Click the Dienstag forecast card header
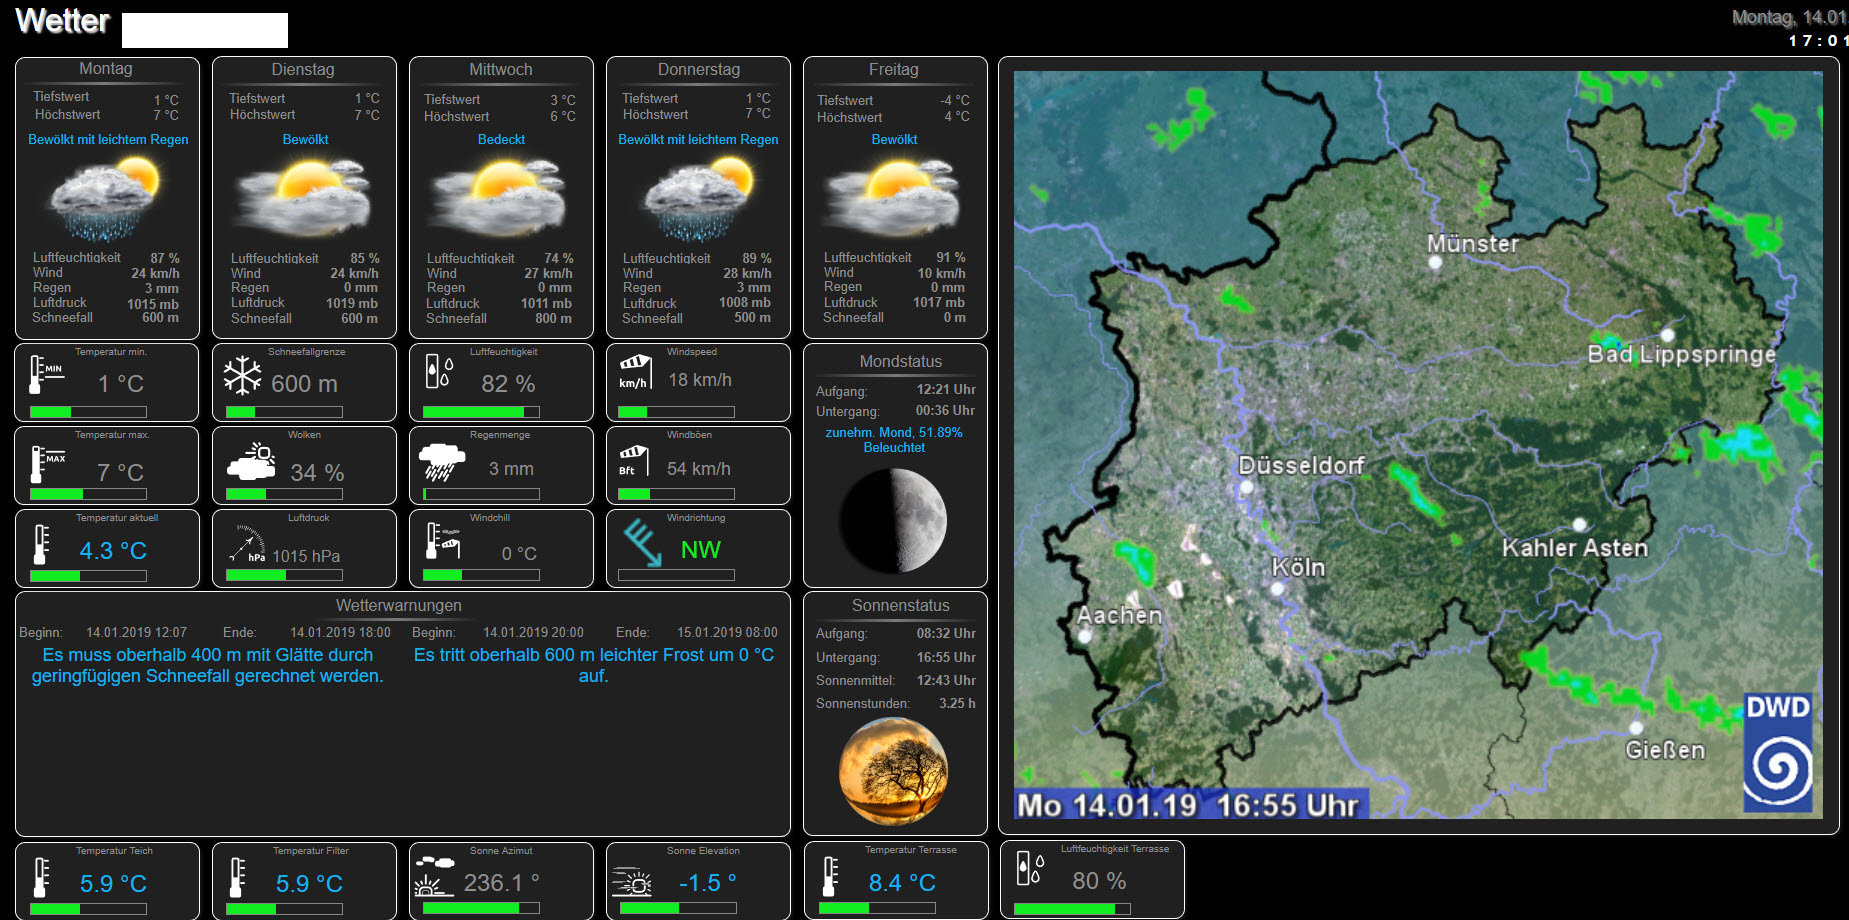Image resolution: width=1849 pixels, height=920 pixels. pyautogui.click(x=303, y=70)
